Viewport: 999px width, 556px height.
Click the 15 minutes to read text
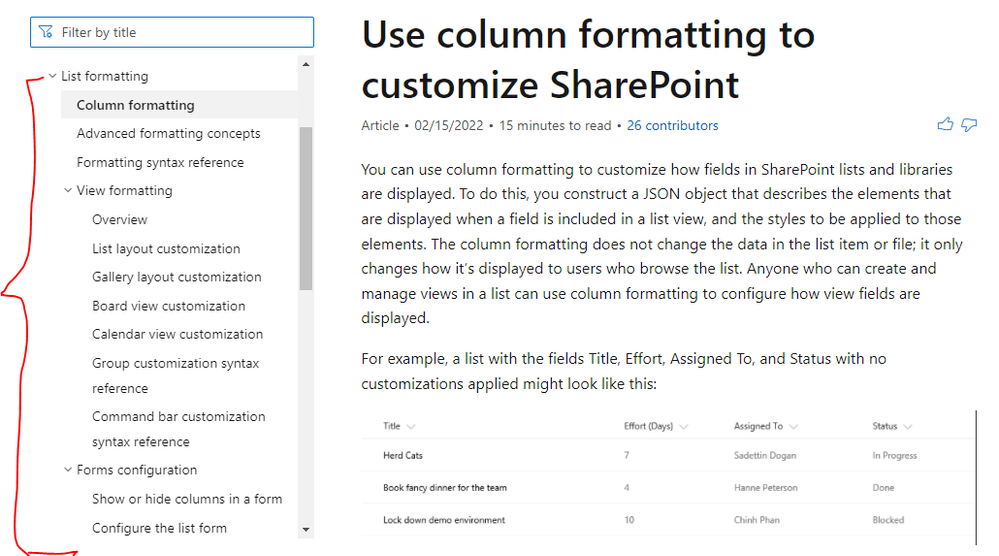[555, 125]
